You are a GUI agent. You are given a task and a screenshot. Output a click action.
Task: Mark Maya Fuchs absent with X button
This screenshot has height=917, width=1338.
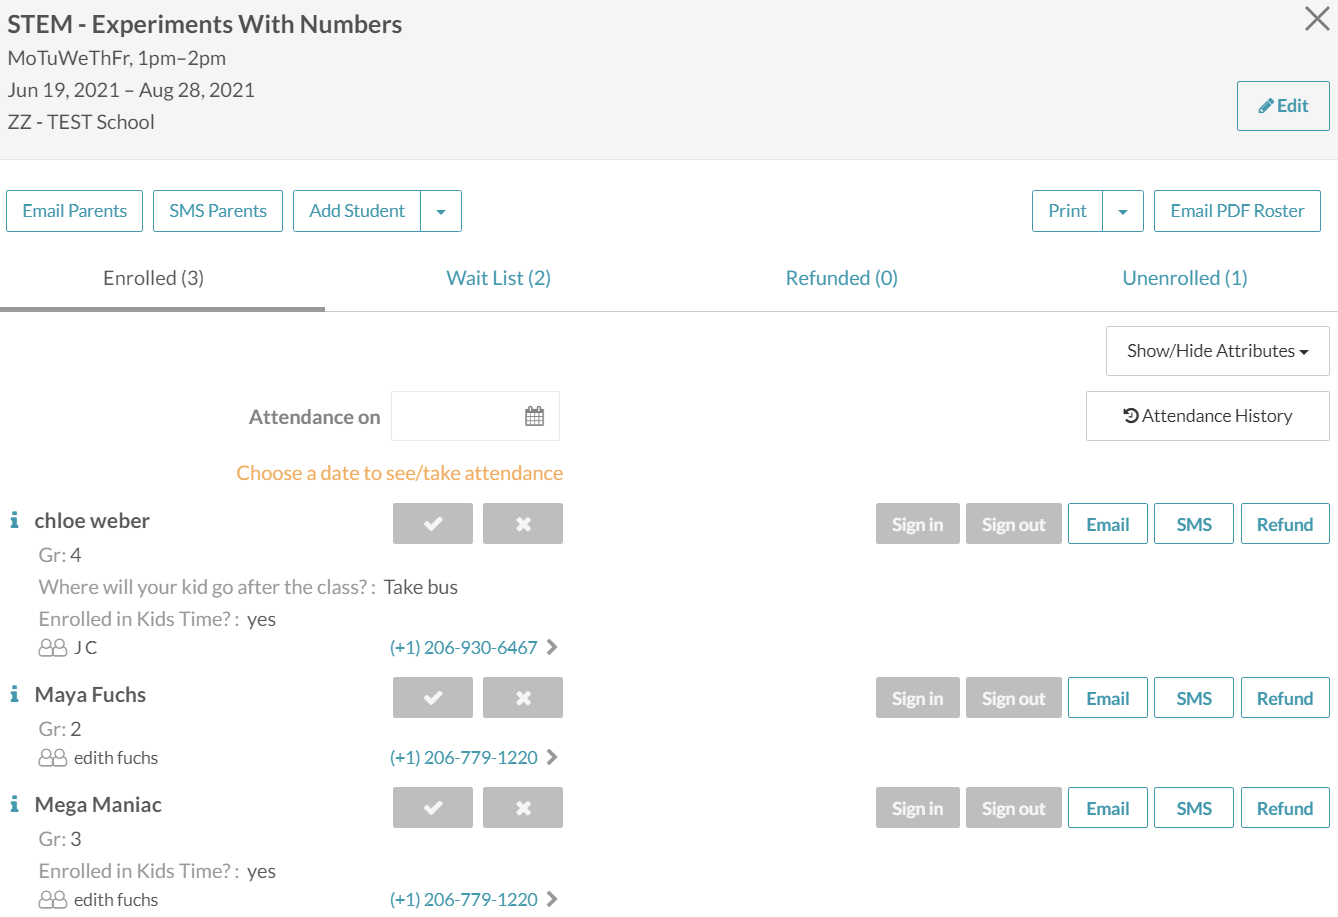(x=522, y=698)
